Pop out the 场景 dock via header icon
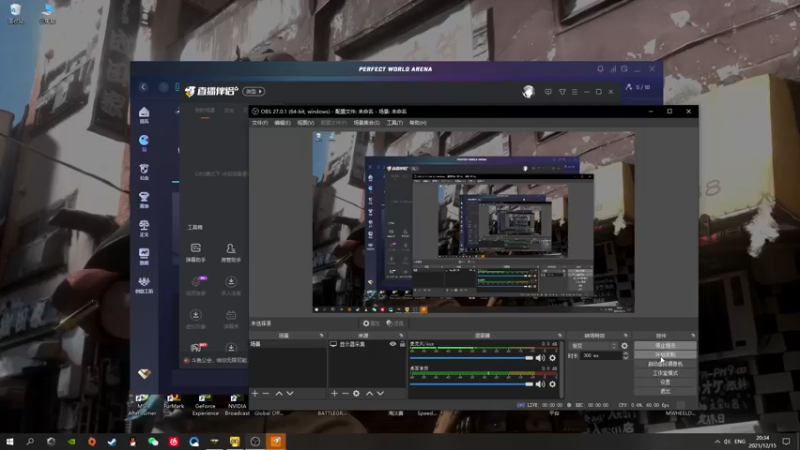This screenshot has width=800, height=450. (321, 336)
